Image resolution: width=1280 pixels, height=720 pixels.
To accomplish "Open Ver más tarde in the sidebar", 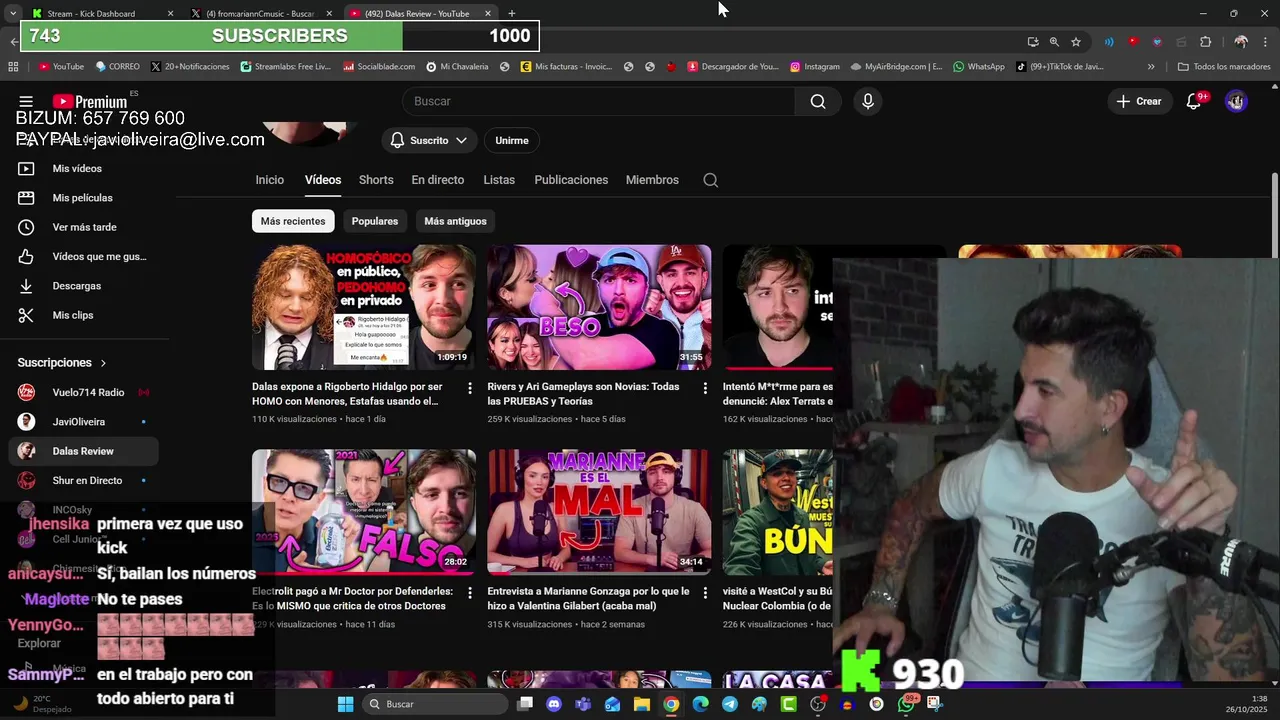I will pos(83,227).
